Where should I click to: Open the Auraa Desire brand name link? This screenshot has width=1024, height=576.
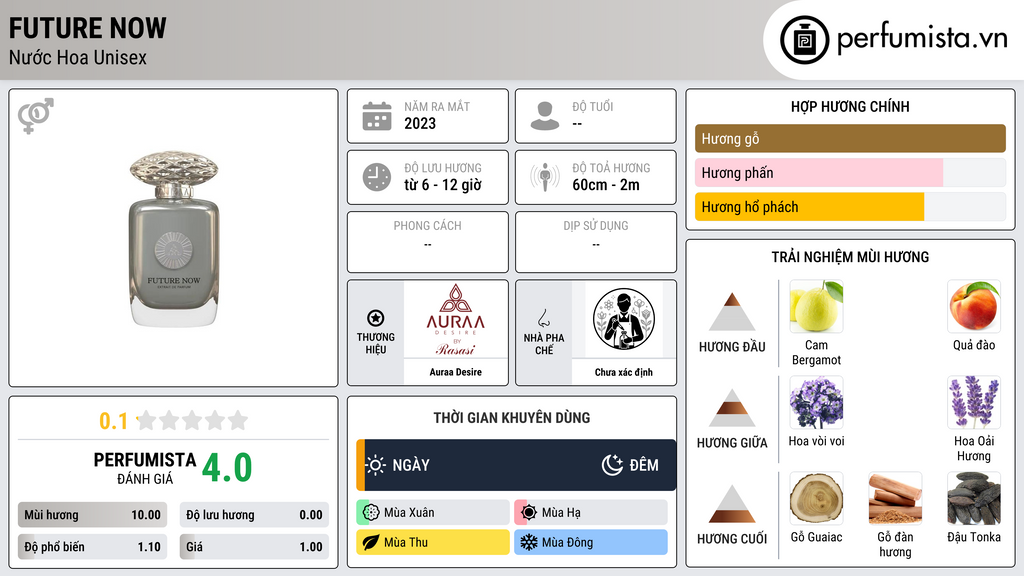pyautogui.click(x=456, y=372)
